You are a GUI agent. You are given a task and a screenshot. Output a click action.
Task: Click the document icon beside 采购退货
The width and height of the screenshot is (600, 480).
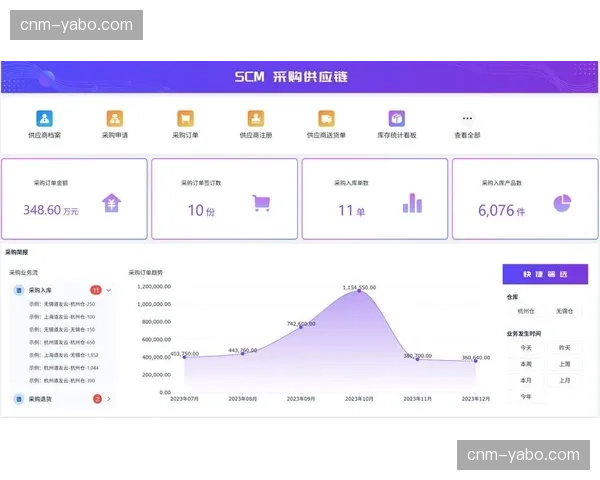(x=19, y=399)
